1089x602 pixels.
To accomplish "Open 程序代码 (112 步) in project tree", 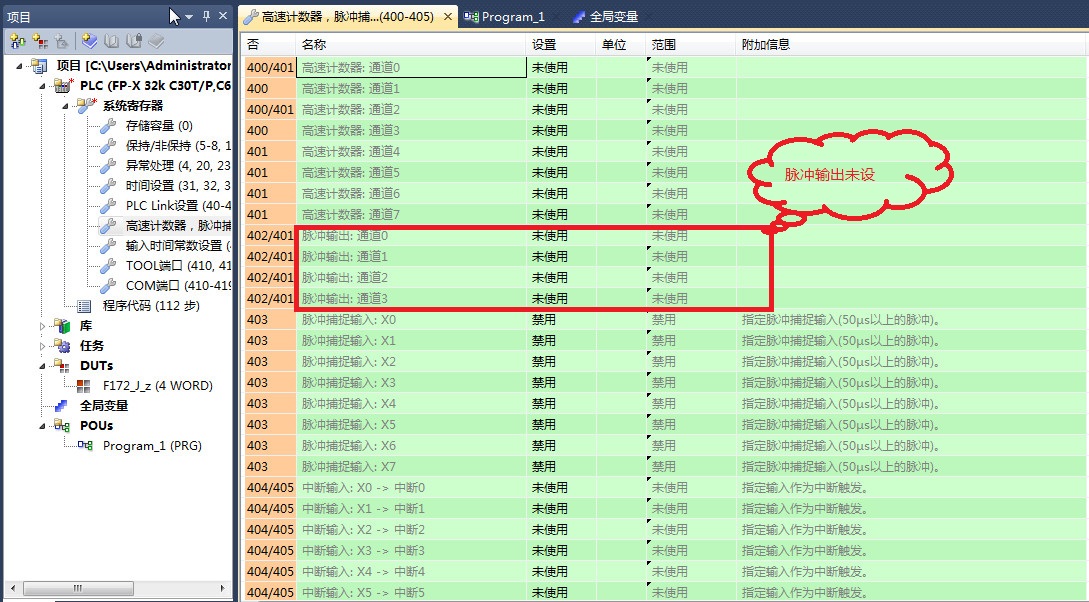I will pos(150,305).
